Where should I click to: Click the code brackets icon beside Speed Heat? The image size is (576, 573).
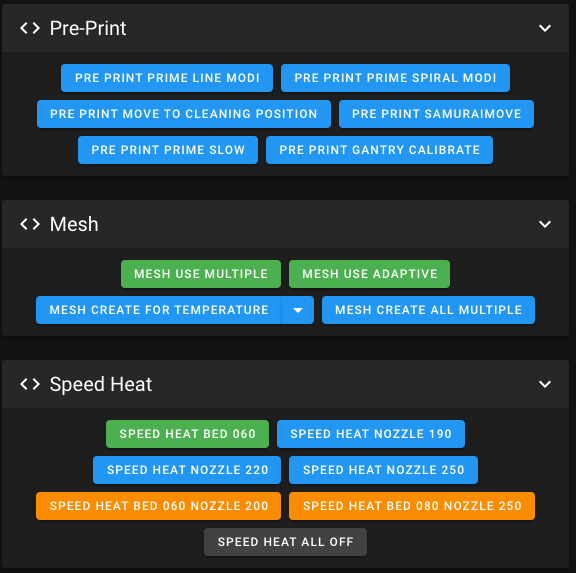click(30, 384)
